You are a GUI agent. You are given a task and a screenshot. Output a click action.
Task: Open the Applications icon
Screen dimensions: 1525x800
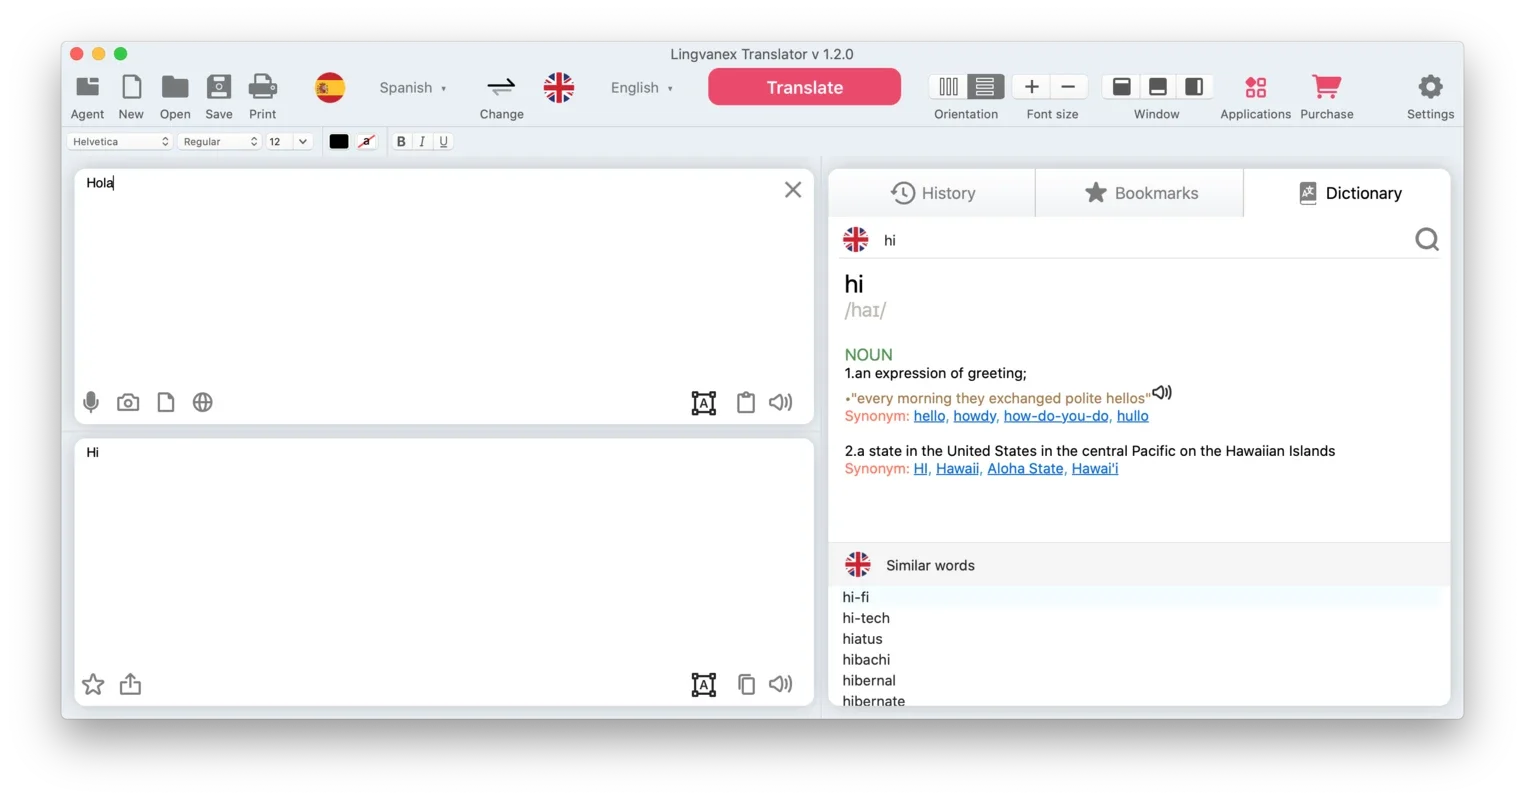[x=1256, y=87]
